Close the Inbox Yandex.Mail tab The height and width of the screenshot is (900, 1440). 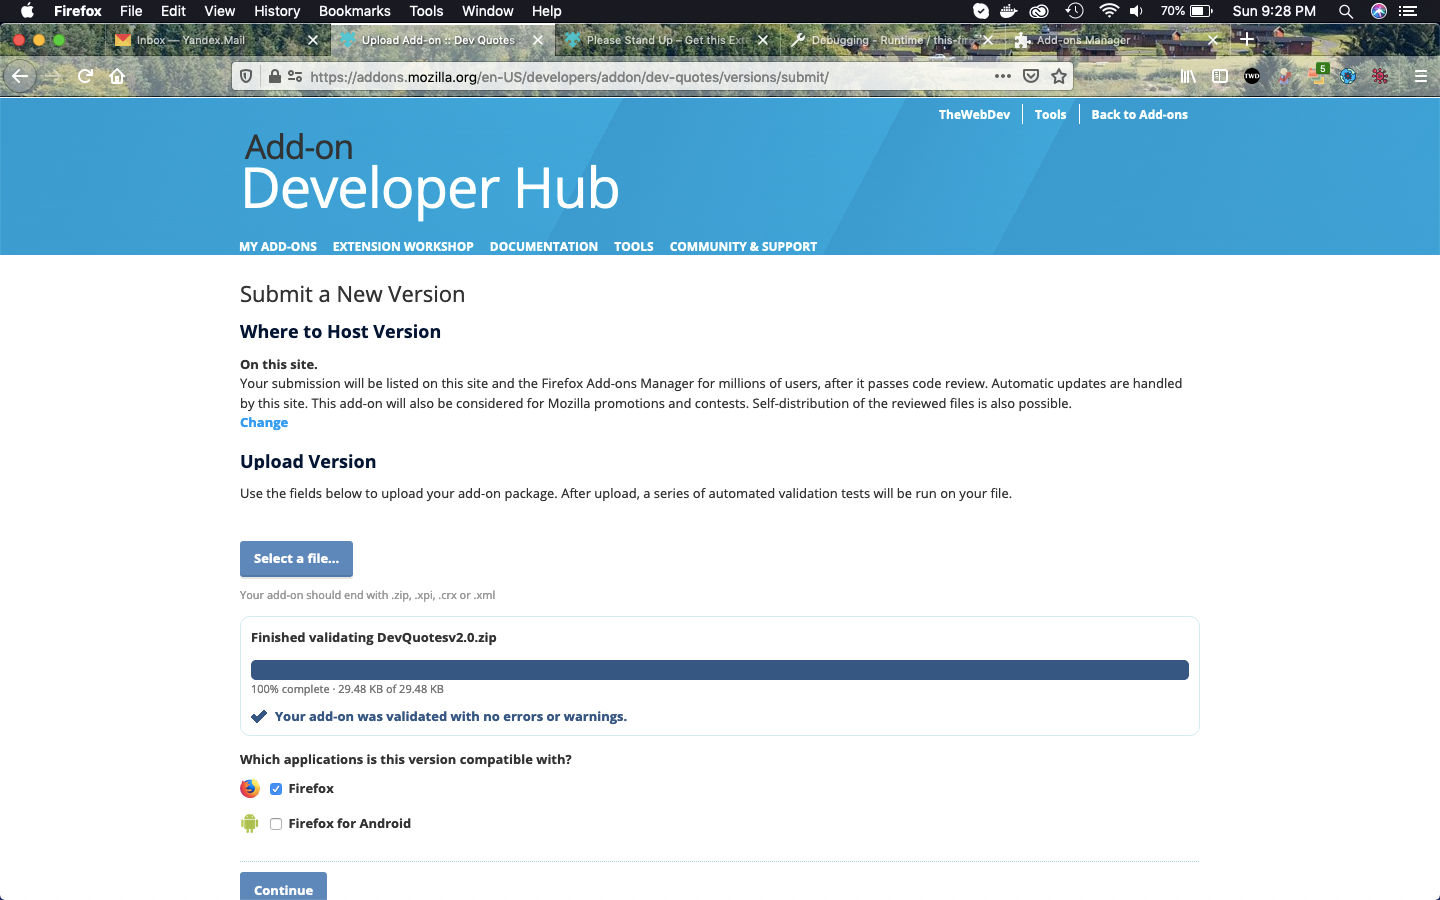[313, 40]
